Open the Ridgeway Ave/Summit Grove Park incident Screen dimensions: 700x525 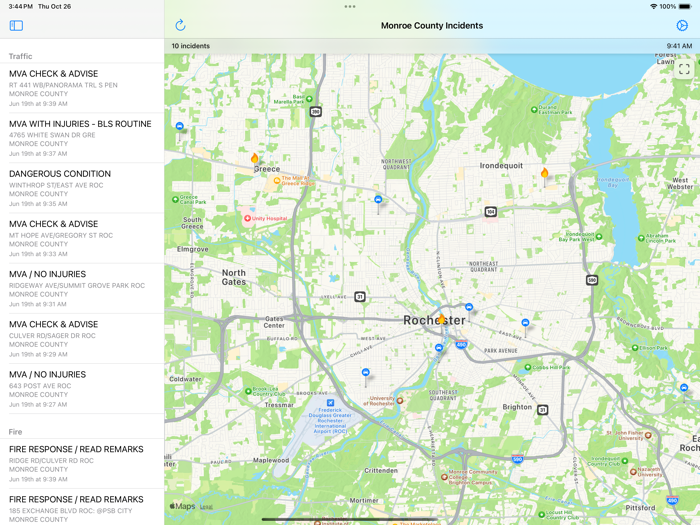[82, 288]
